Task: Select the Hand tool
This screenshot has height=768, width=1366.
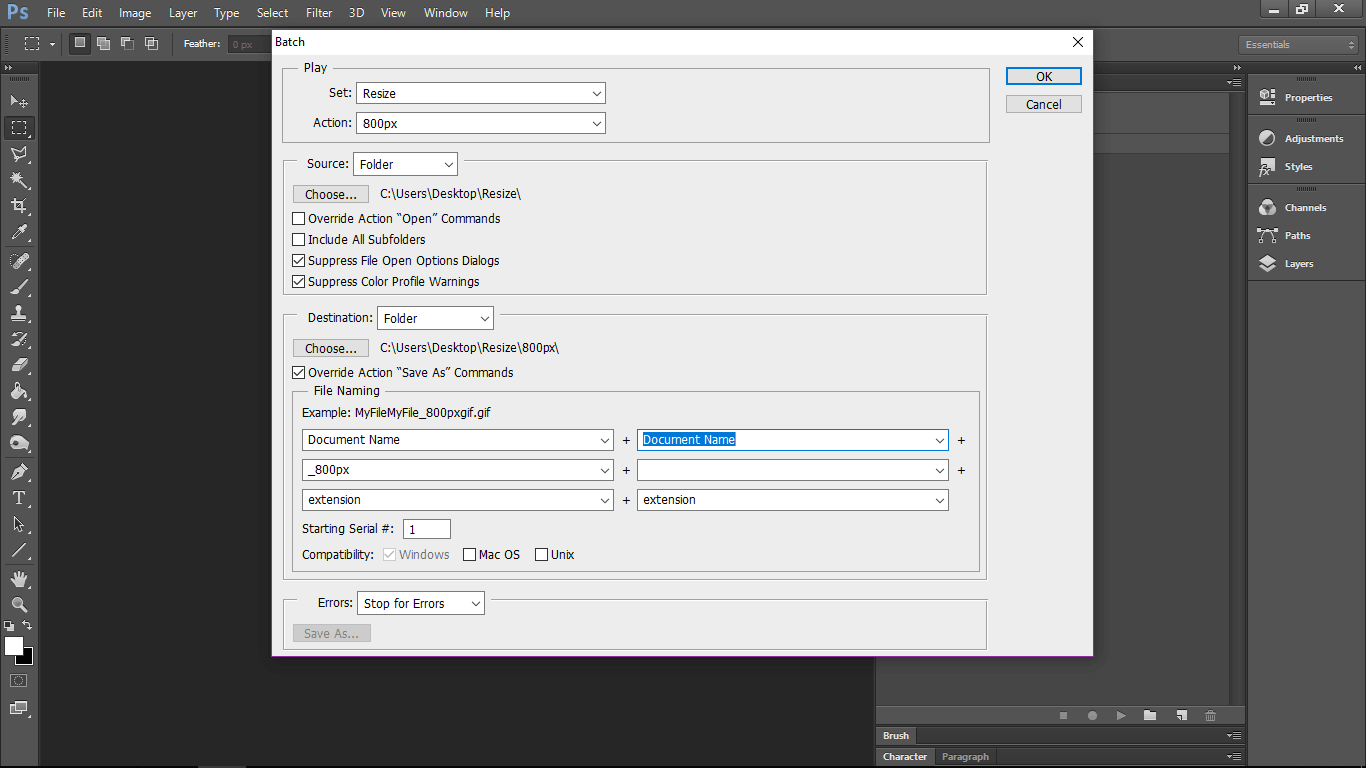Action: [18, 577]
